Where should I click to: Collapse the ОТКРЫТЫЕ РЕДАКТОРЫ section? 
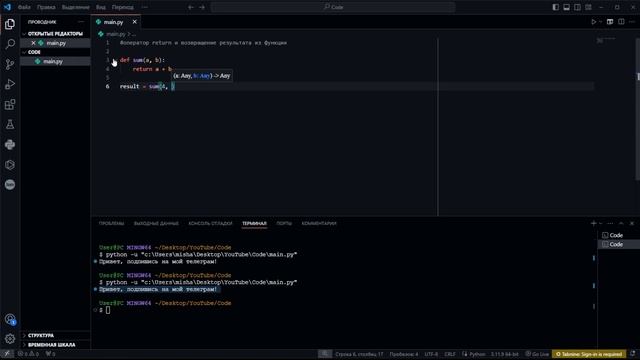coord(55,33)
